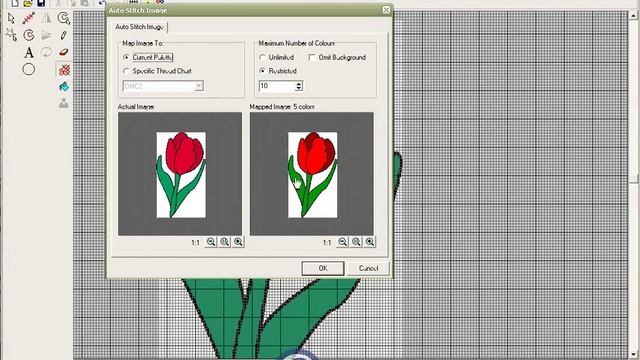This screenshot has width=640, height=360.
Task: Select the Specific Thread Chart radio option
Action: 126,71
